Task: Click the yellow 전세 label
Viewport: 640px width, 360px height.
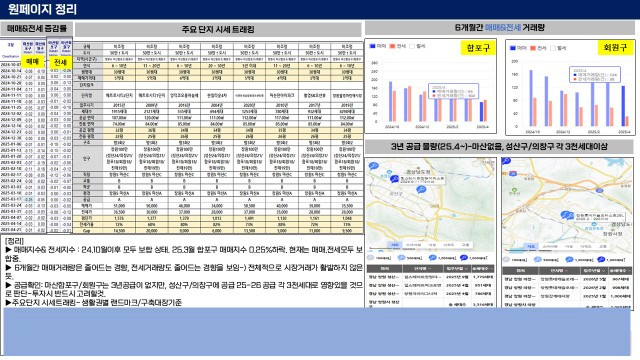Action: (x=60, y=62)
